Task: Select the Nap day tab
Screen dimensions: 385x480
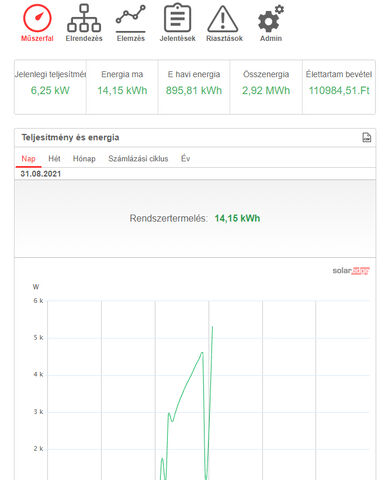Action: (28, 159)
